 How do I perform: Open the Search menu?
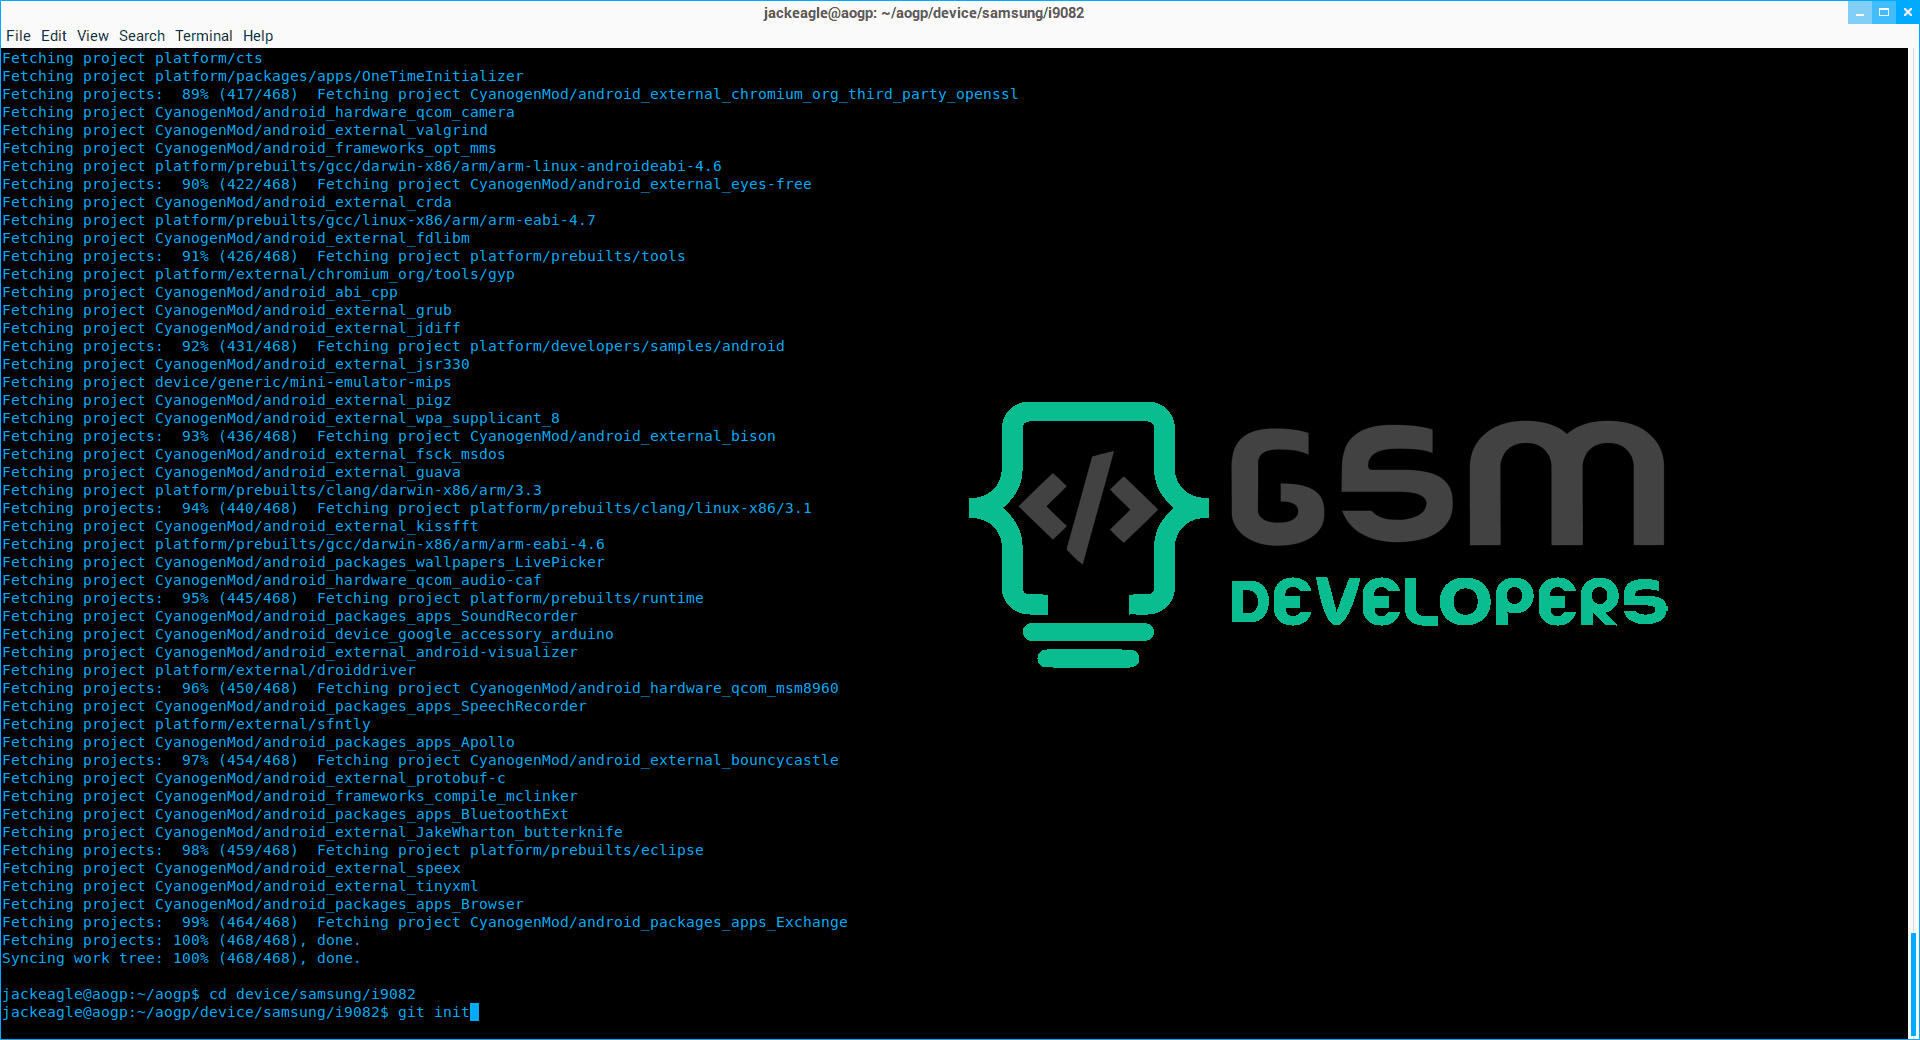pos(142,36)
